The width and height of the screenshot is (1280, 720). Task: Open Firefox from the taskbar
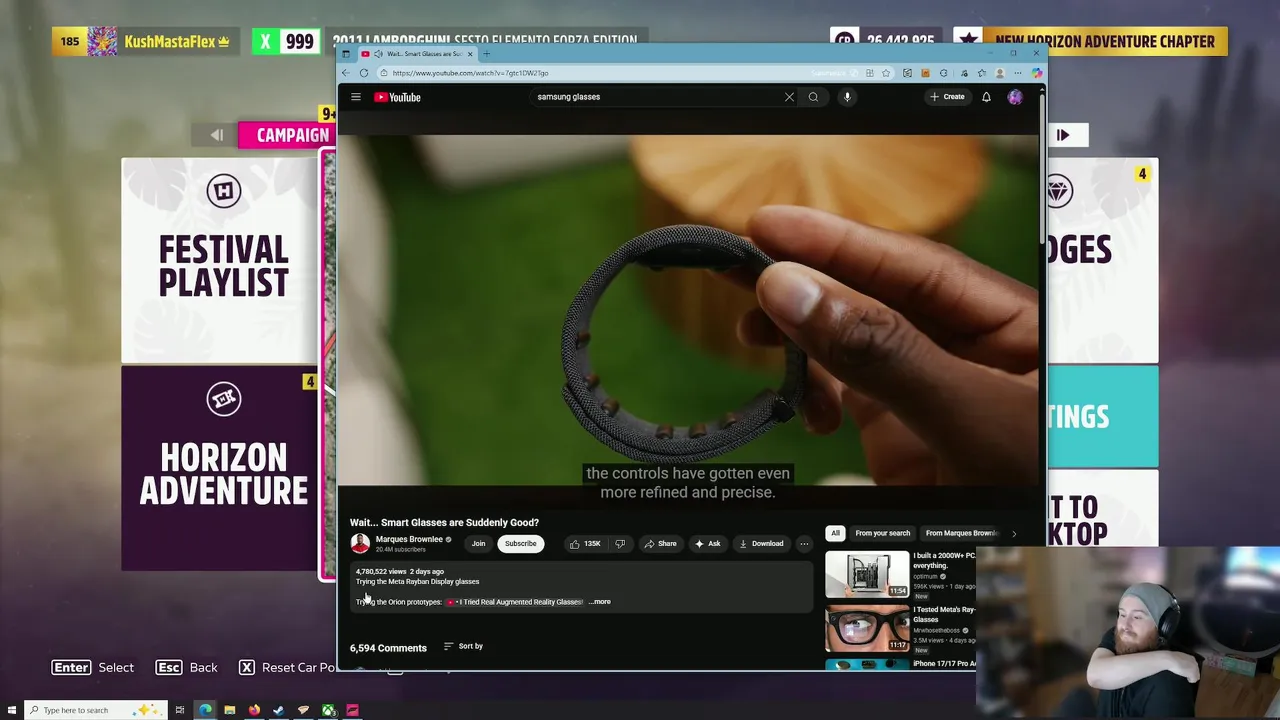254,710
